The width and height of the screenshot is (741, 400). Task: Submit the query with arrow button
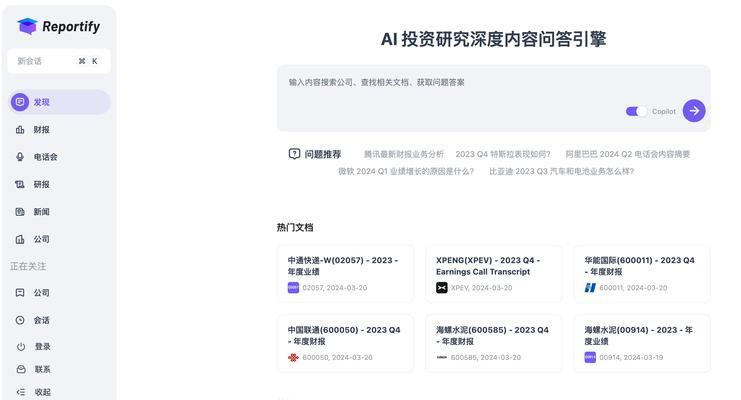(x=694, y=111)
